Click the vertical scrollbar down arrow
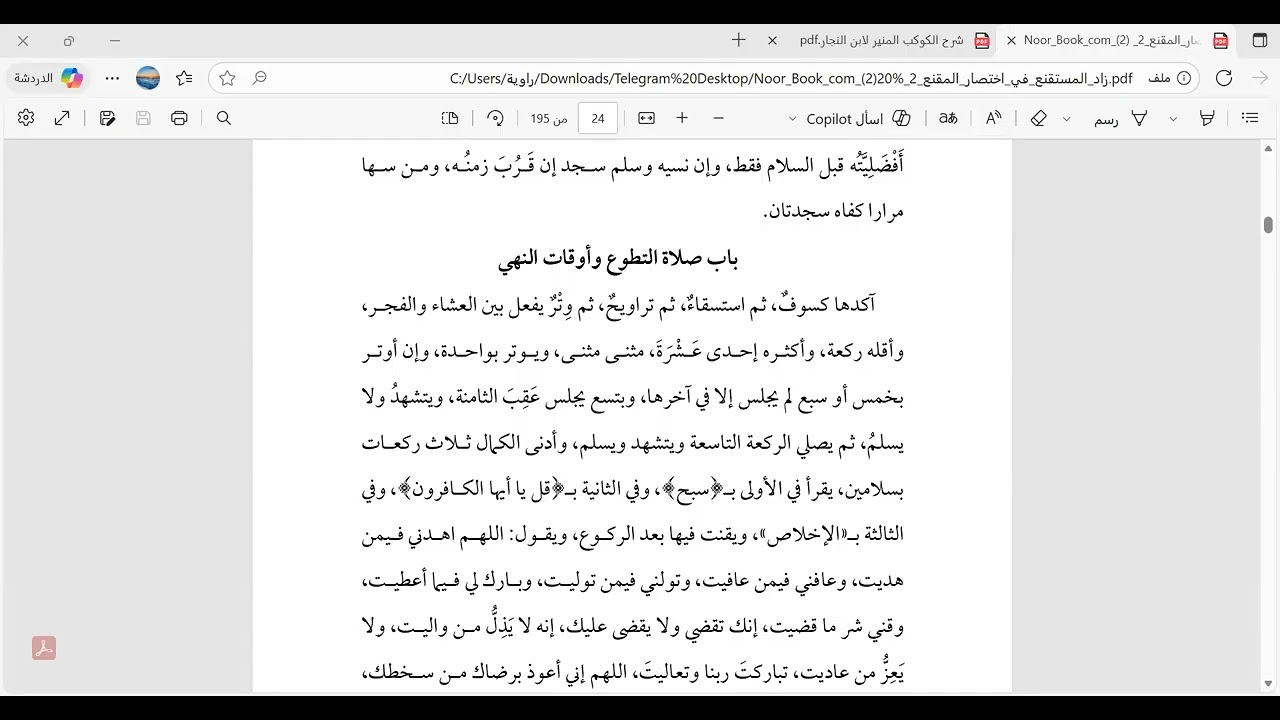Screen dimensions: 1280x720 (1268, 684)
